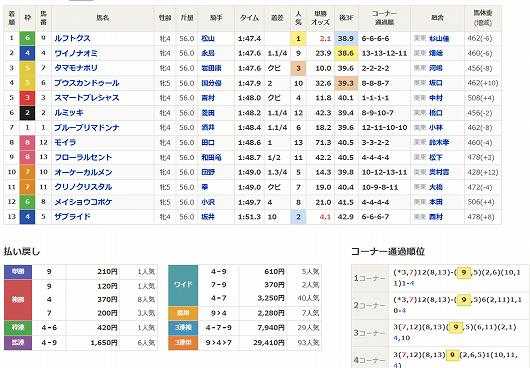Click the highlighted 38.6 last-3F cell

(x=346, y=53)
